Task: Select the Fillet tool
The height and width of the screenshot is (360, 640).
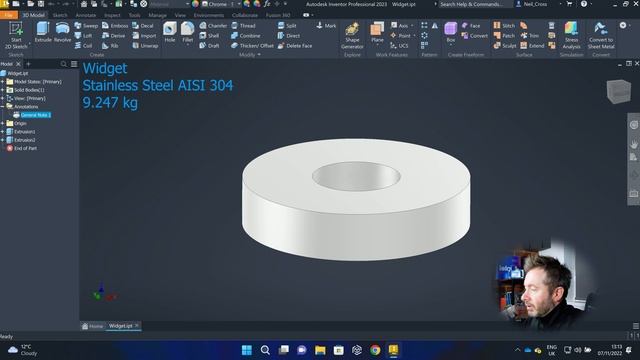Action: click(x=187, y=33)
